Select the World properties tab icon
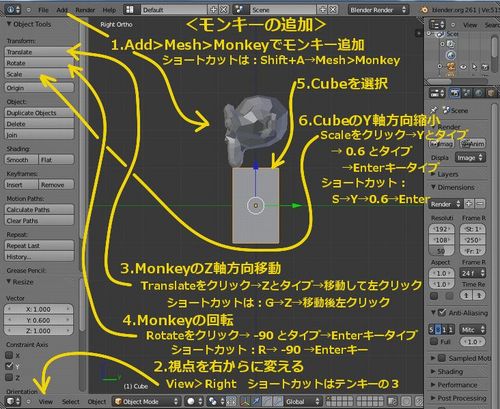This screenshot has height=409, width=500. click(479, 93)
